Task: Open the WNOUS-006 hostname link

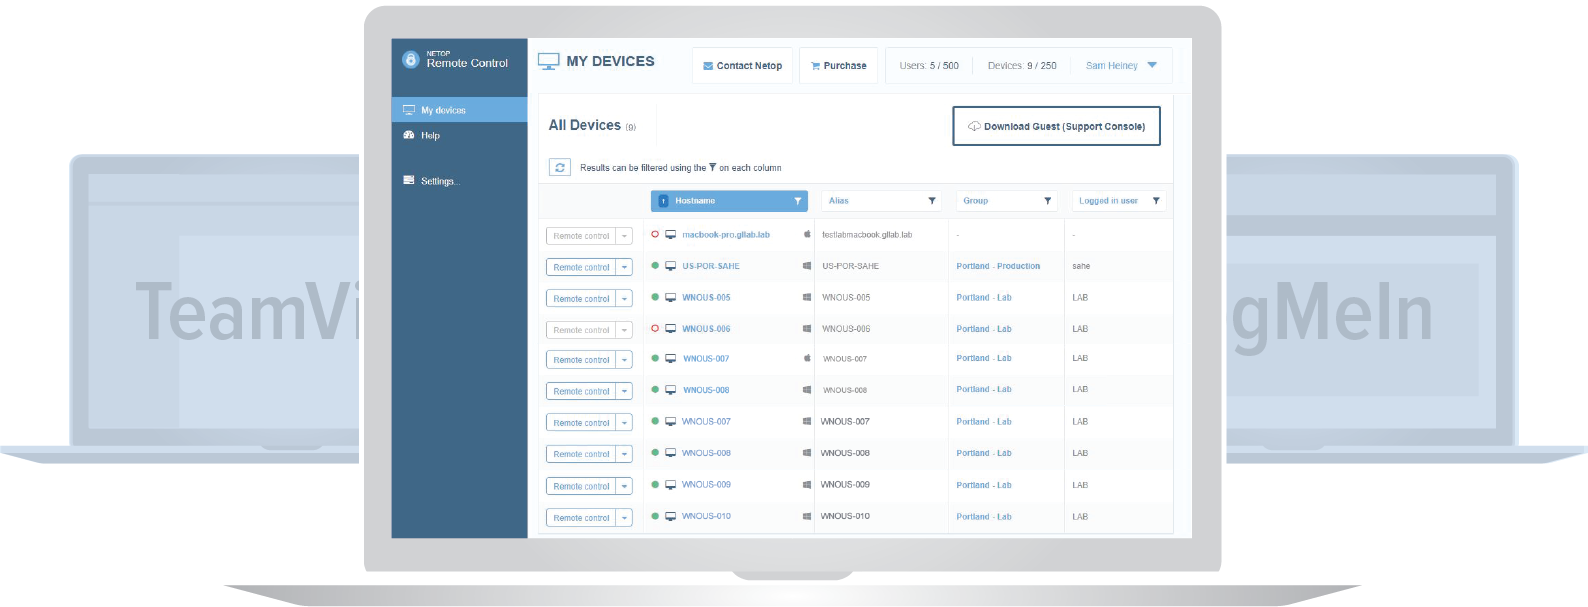Action: pos(706,328)
